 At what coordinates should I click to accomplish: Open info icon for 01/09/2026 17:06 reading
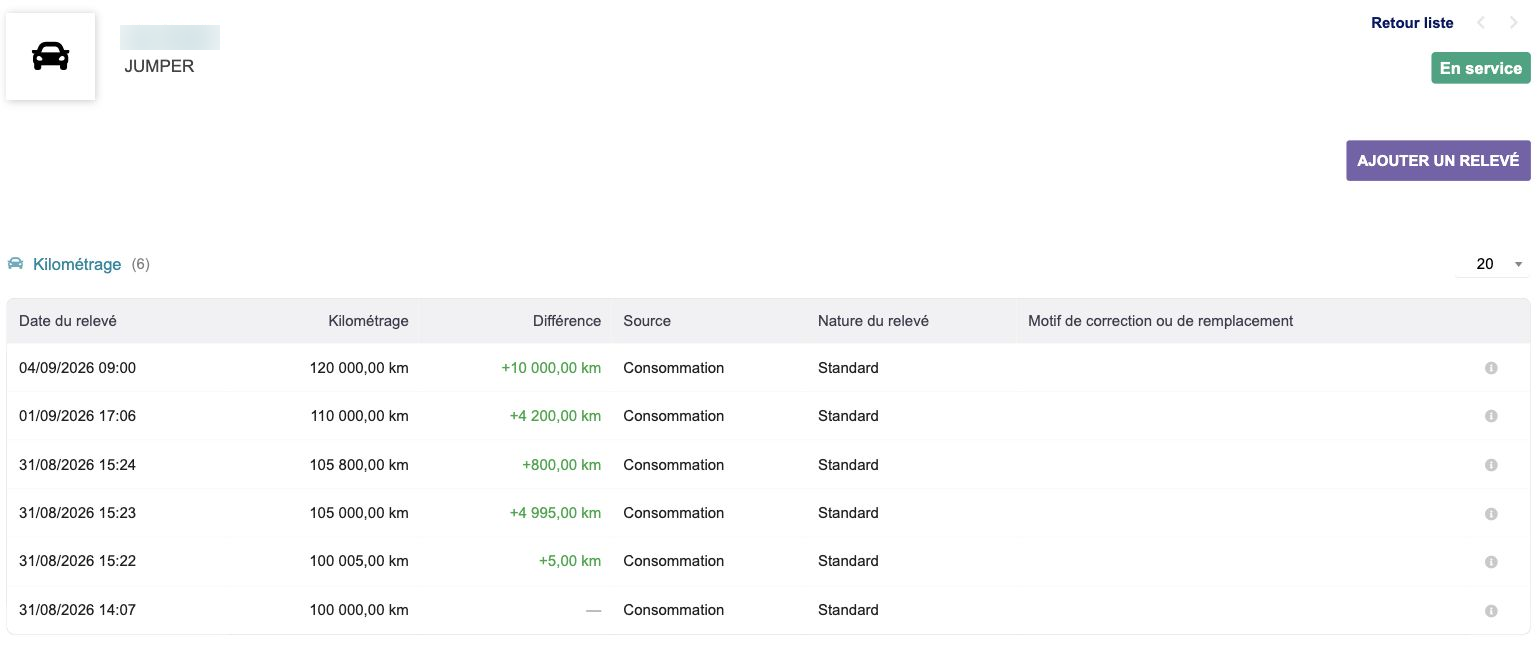point(1491,416)
